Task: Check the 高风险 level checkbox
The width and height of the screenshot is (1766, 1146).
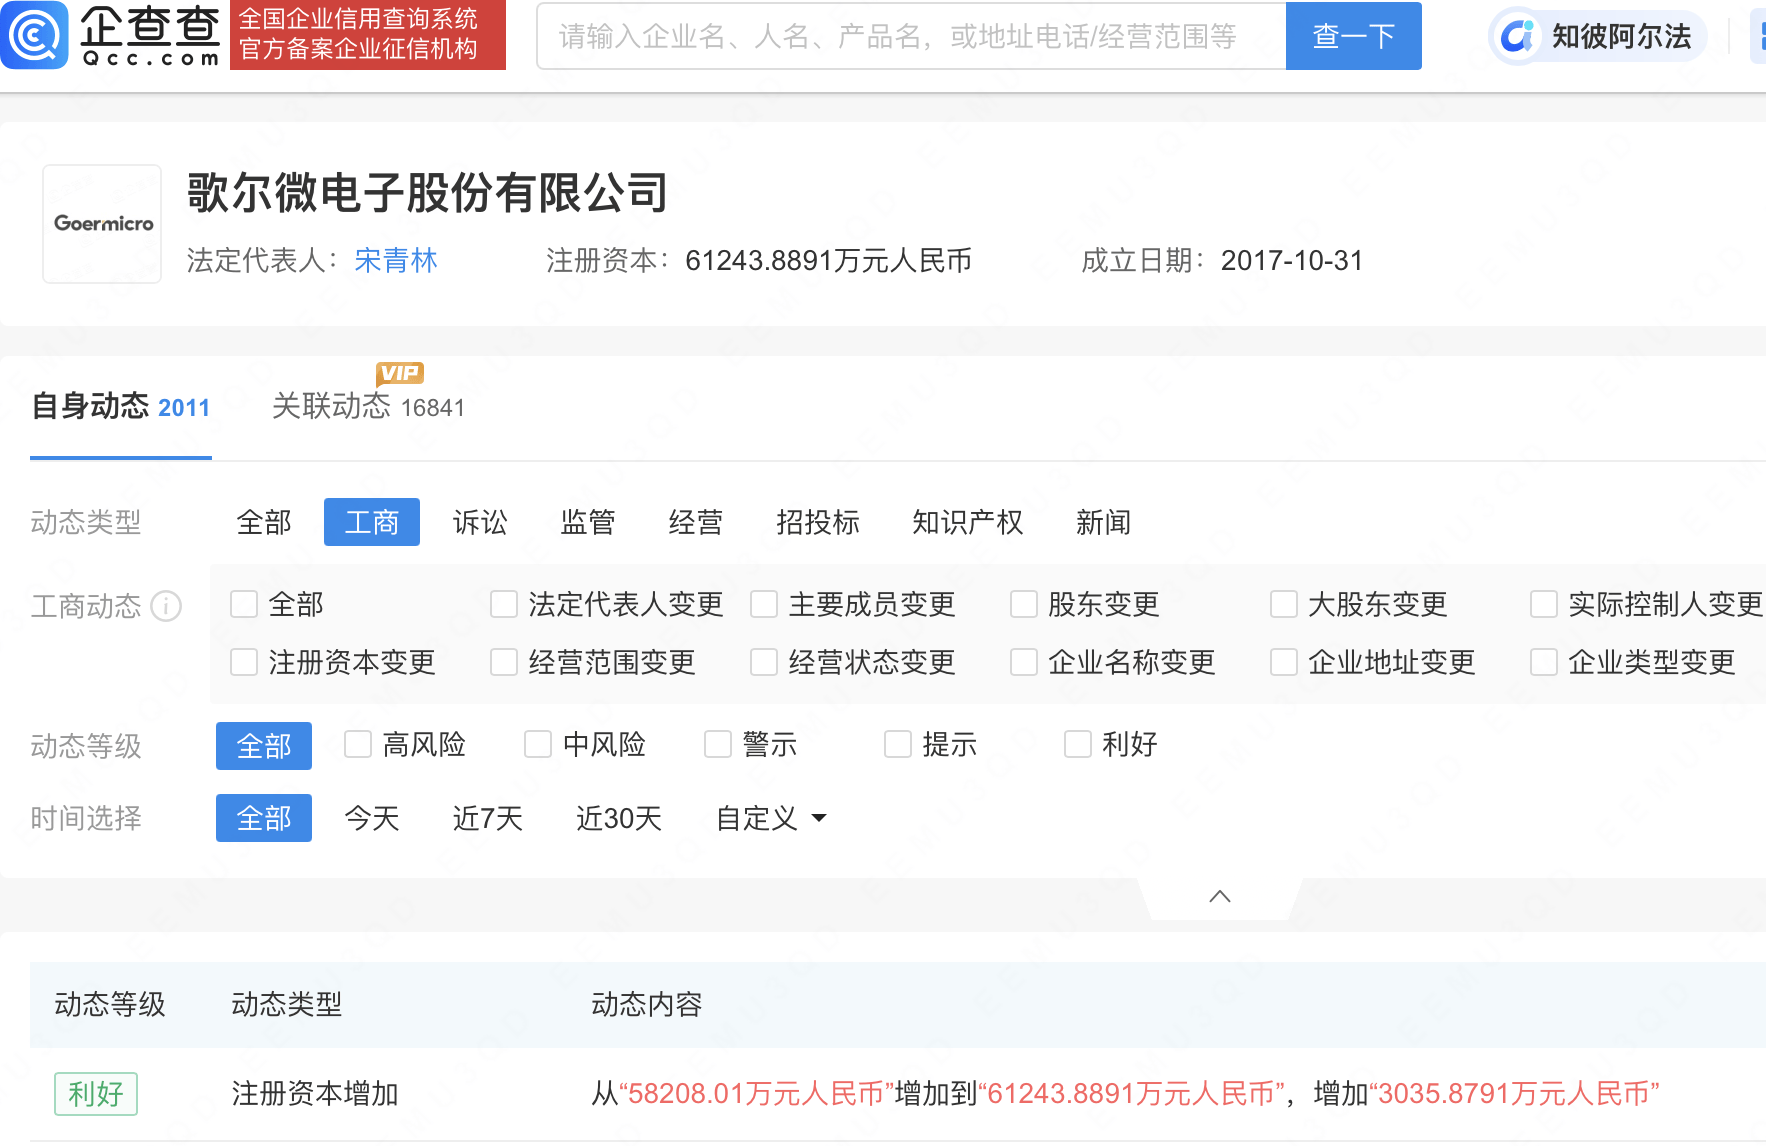Action: (x=358, y=744)
